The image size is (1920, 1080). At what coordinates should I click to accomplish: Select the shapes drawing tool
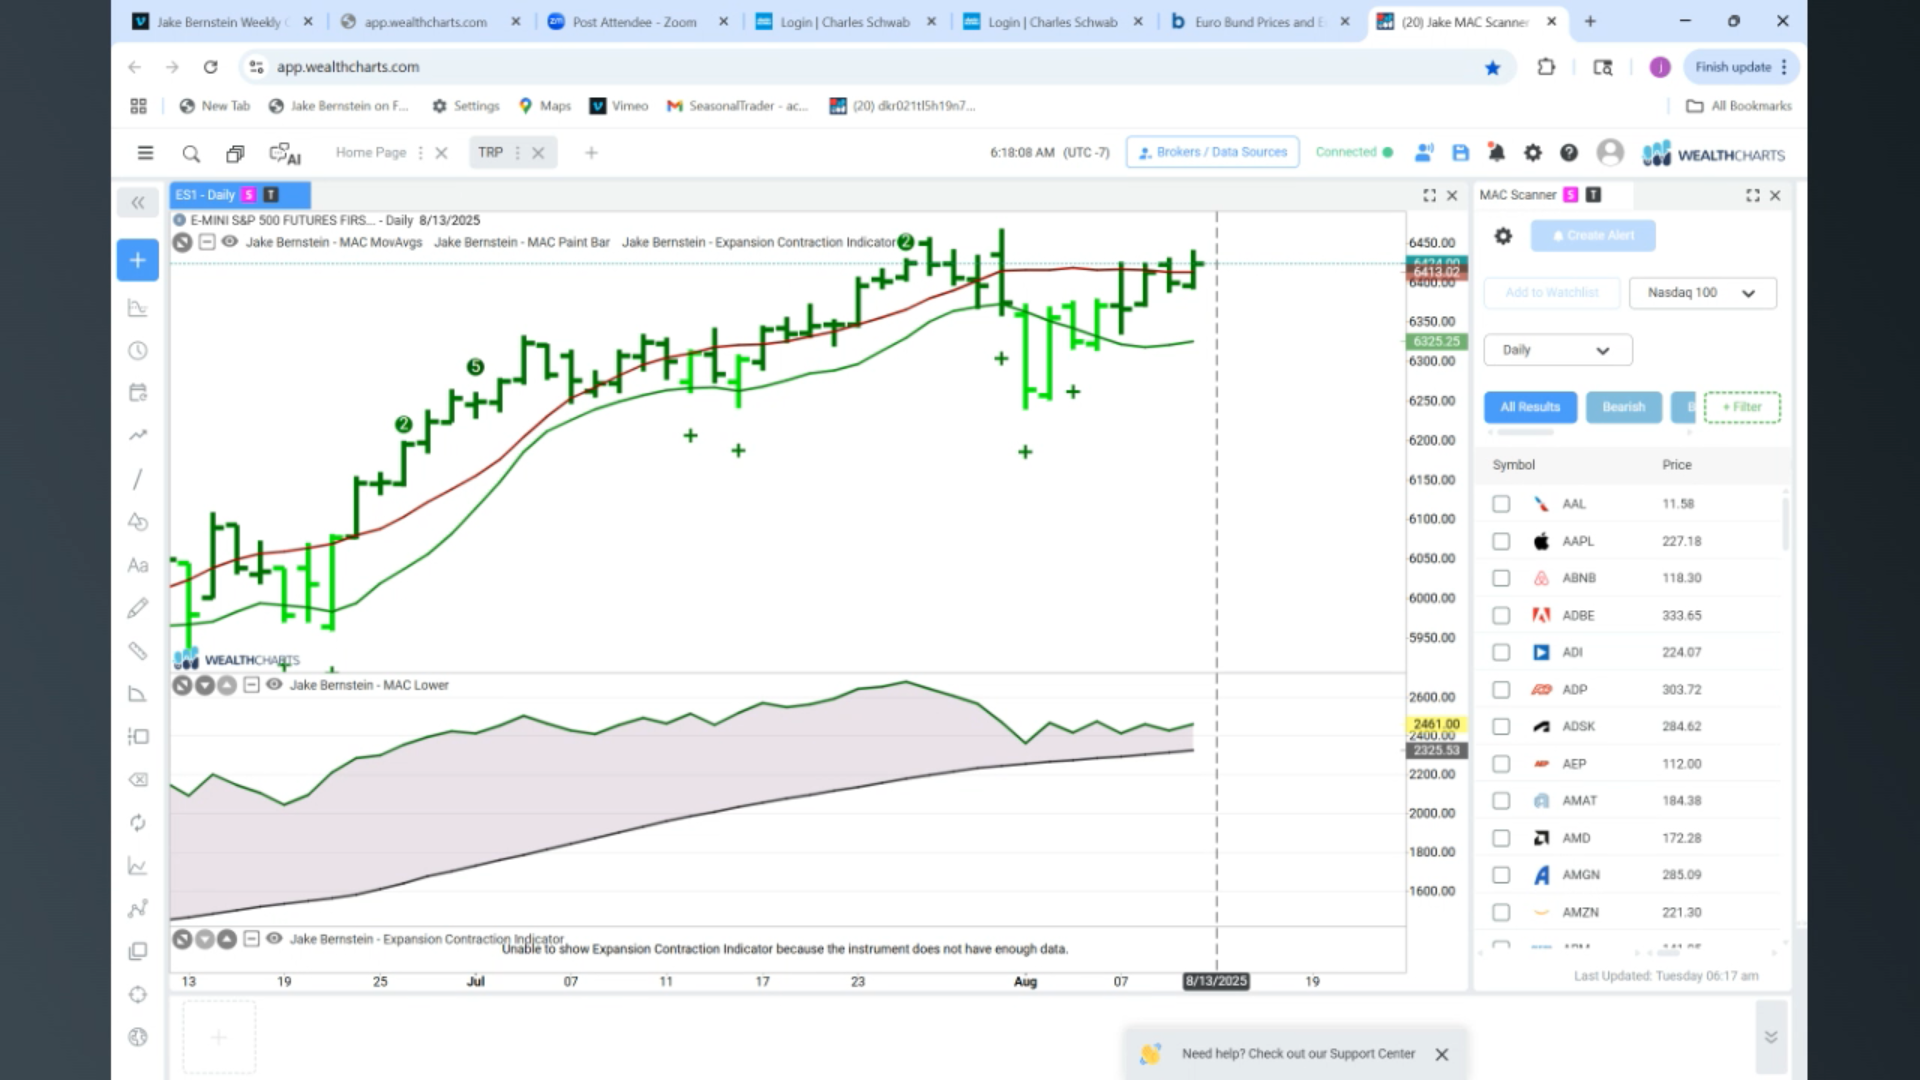coord(138,522)
